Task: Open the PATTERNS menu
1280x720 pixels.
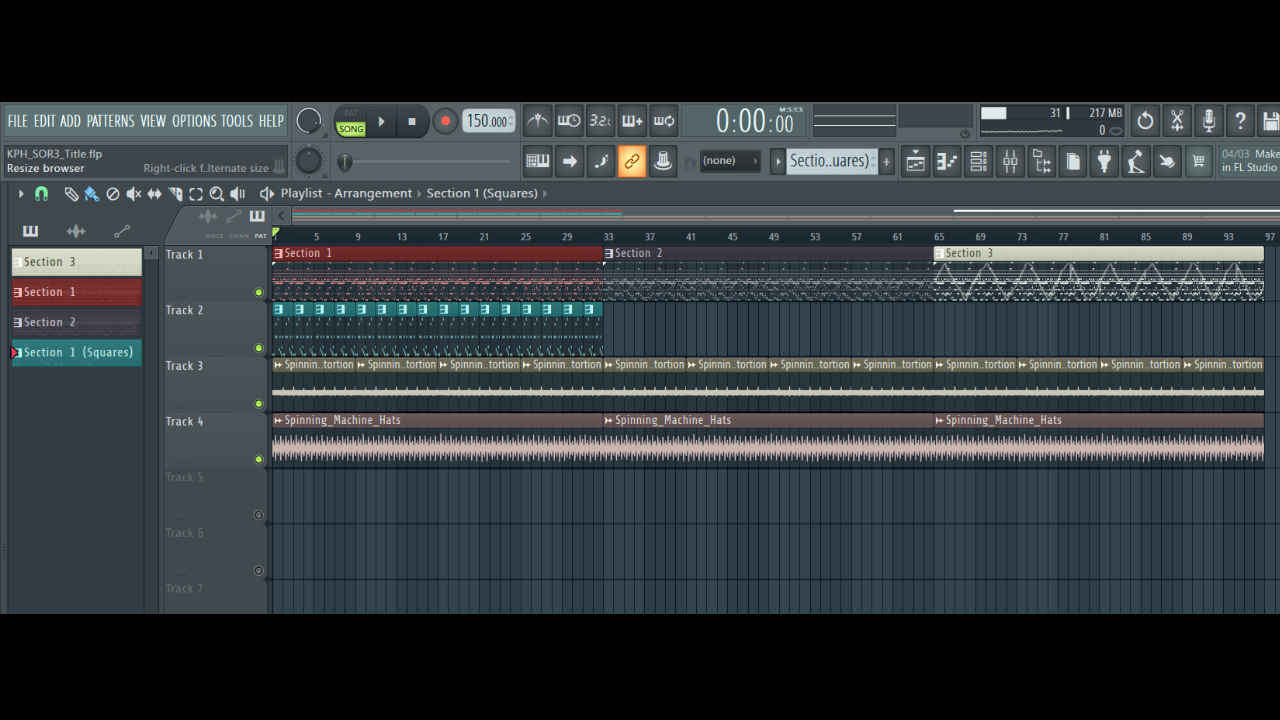Action: coord(110,121)
